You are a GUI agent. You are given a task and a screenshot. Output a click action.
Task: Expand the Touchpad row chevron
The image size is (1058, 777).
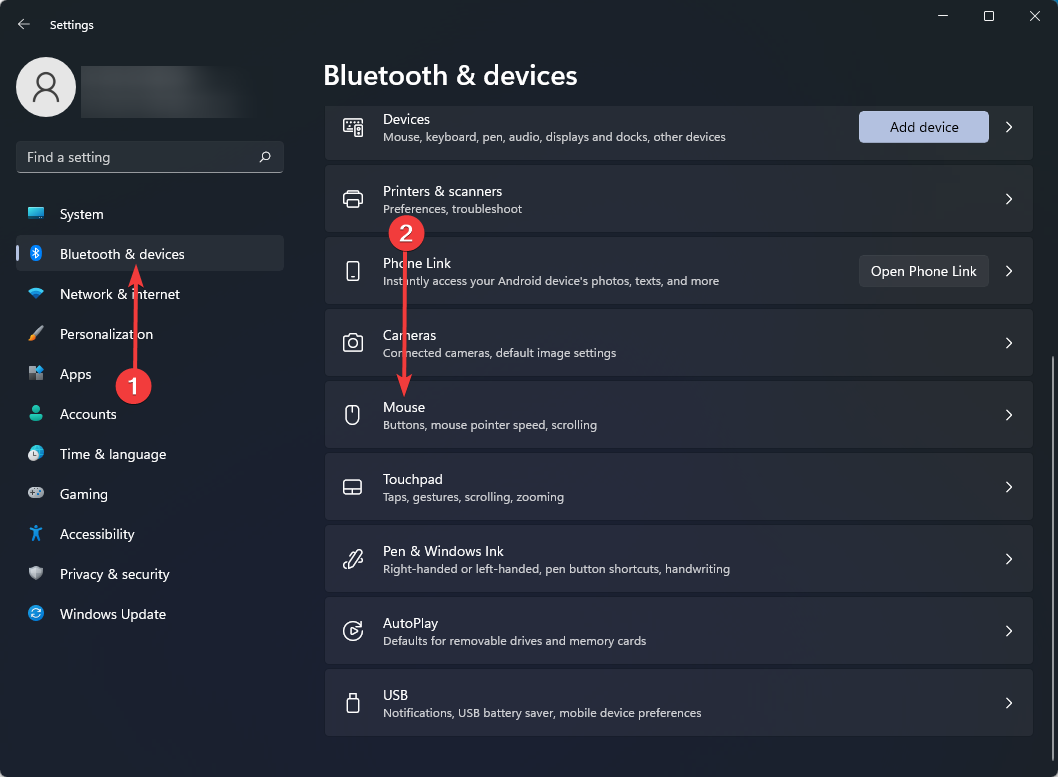pos(1009,487)
